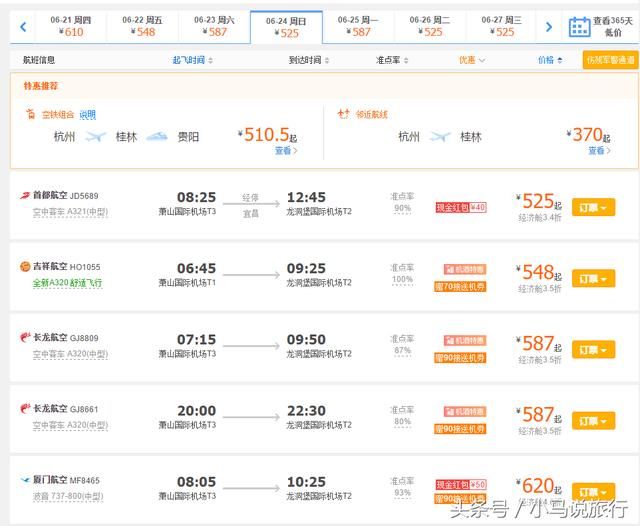Viewport: 640px width, 526px height.
Task: Click the Xiamen Airlines logo for MF8465
Action: (24, 480)
